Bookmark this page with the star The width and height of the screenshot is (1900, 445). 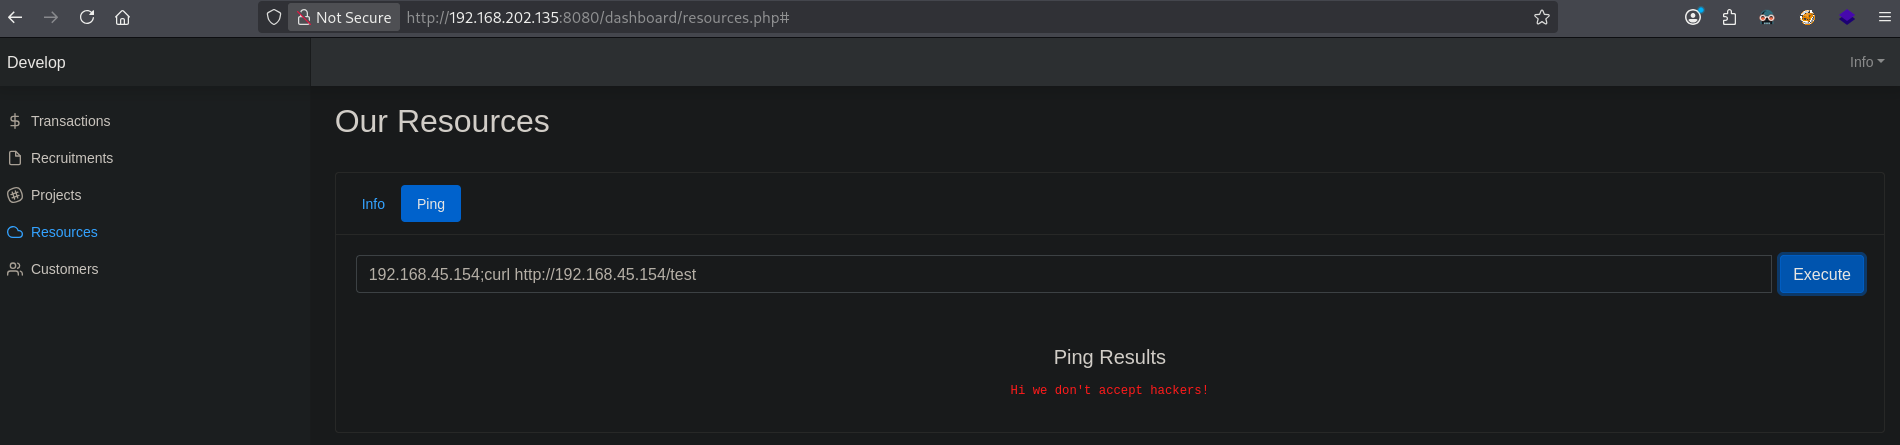[x=1542, y=17]
